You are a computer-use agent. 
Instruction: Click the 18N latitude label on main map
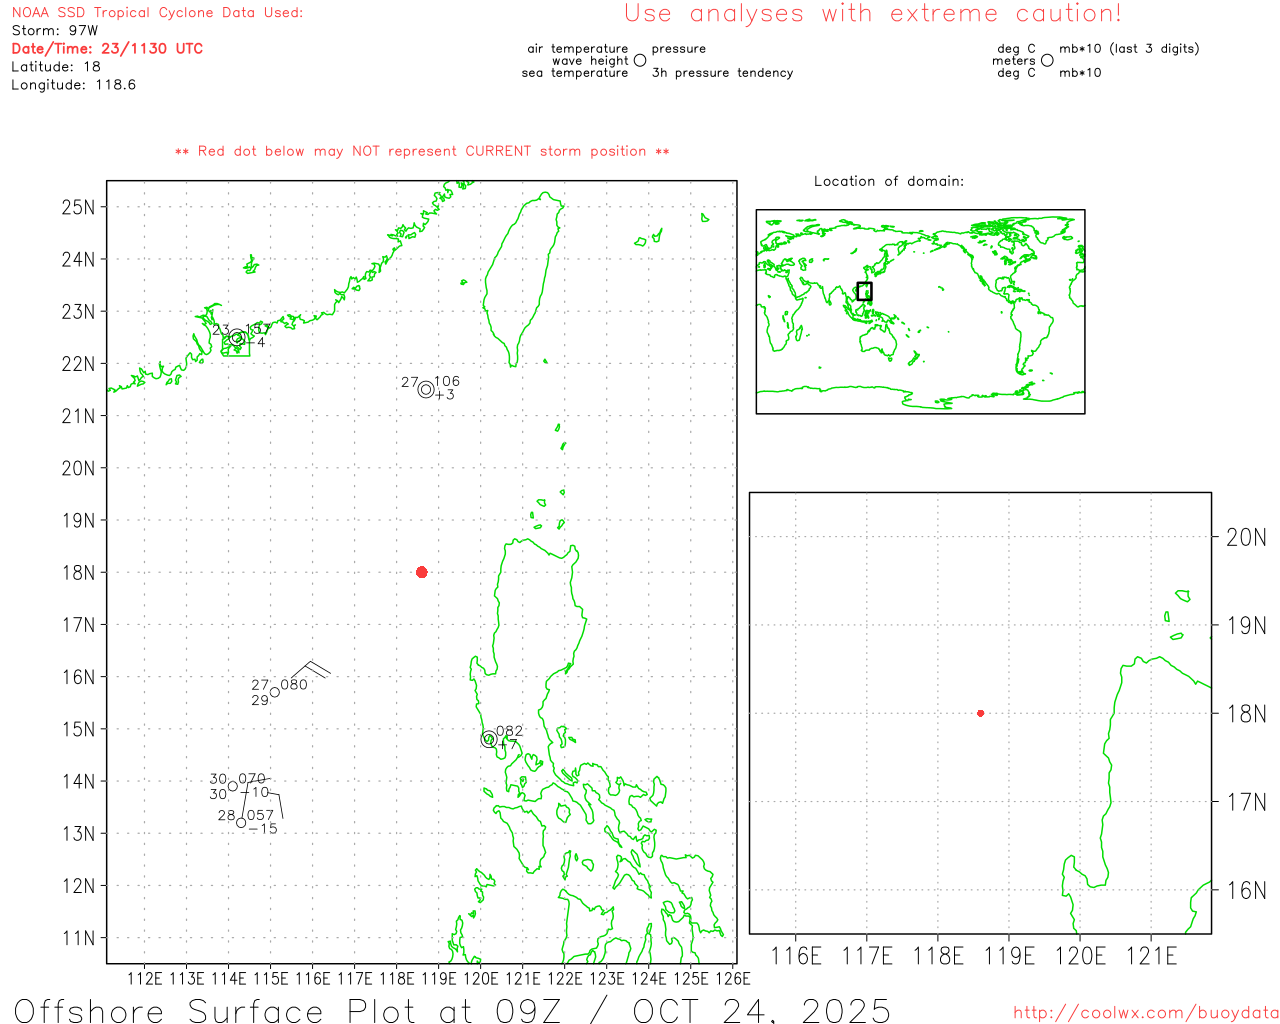[78, 573]
